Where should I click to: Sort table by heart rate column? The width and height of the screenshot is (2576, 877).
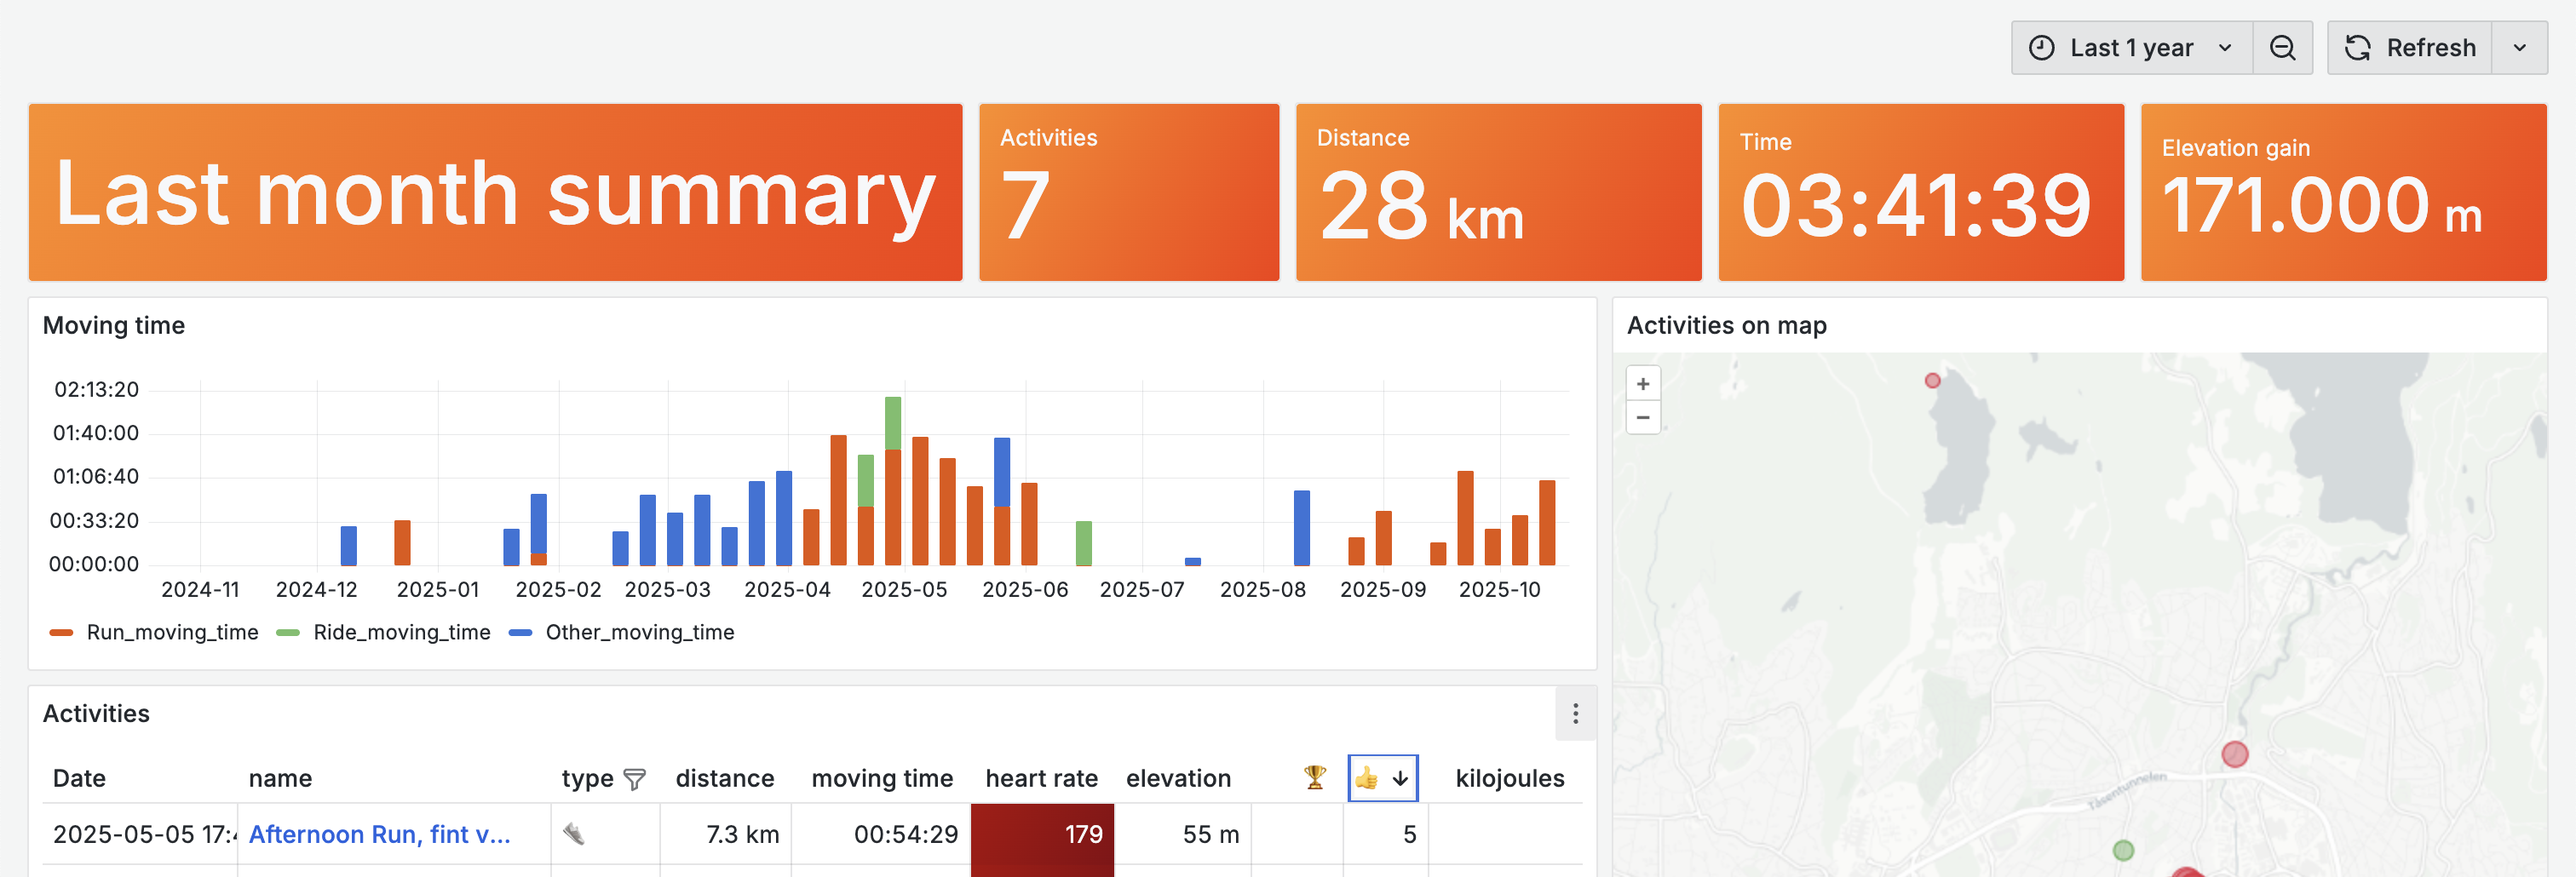(1041, 778)
